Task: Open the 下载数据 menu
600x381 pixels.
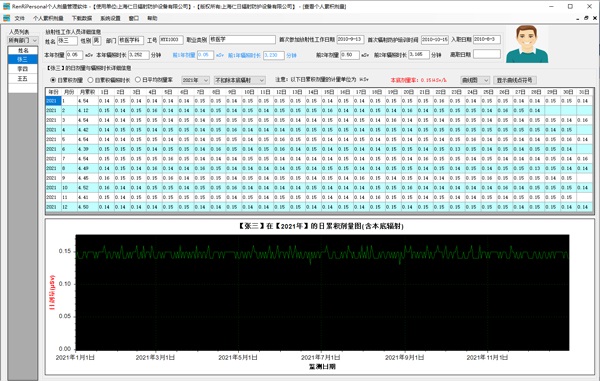Action: pyautogui.click(x=82, y=18)
